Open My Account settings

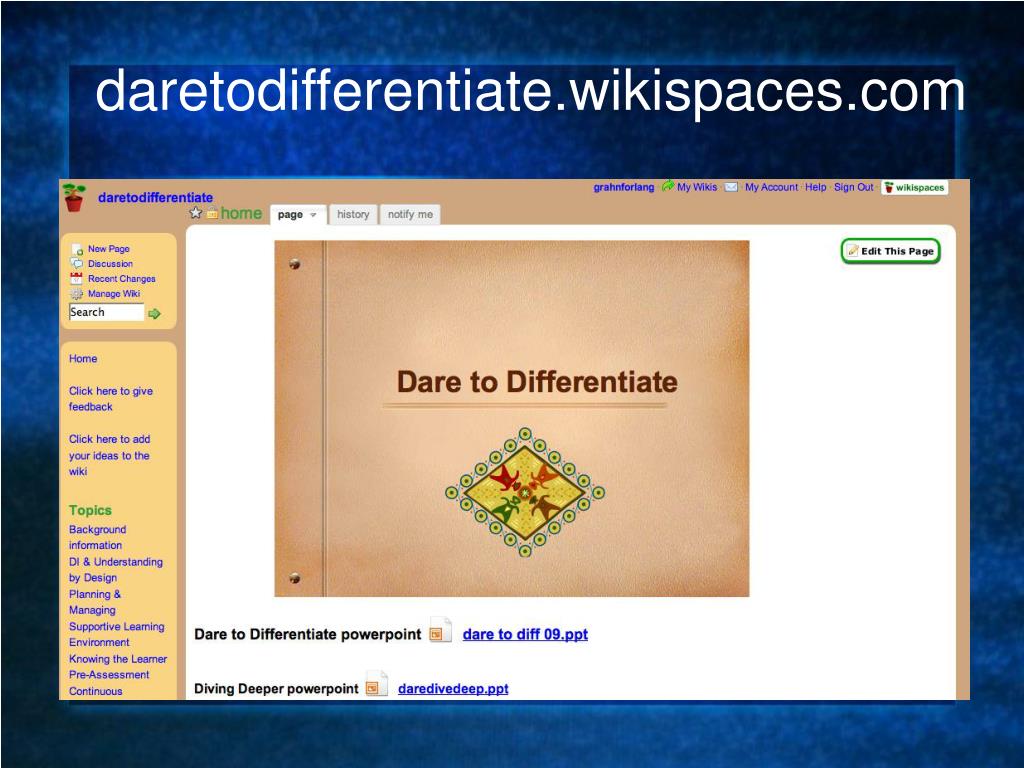pyautogui.click(x=771, y=187)
